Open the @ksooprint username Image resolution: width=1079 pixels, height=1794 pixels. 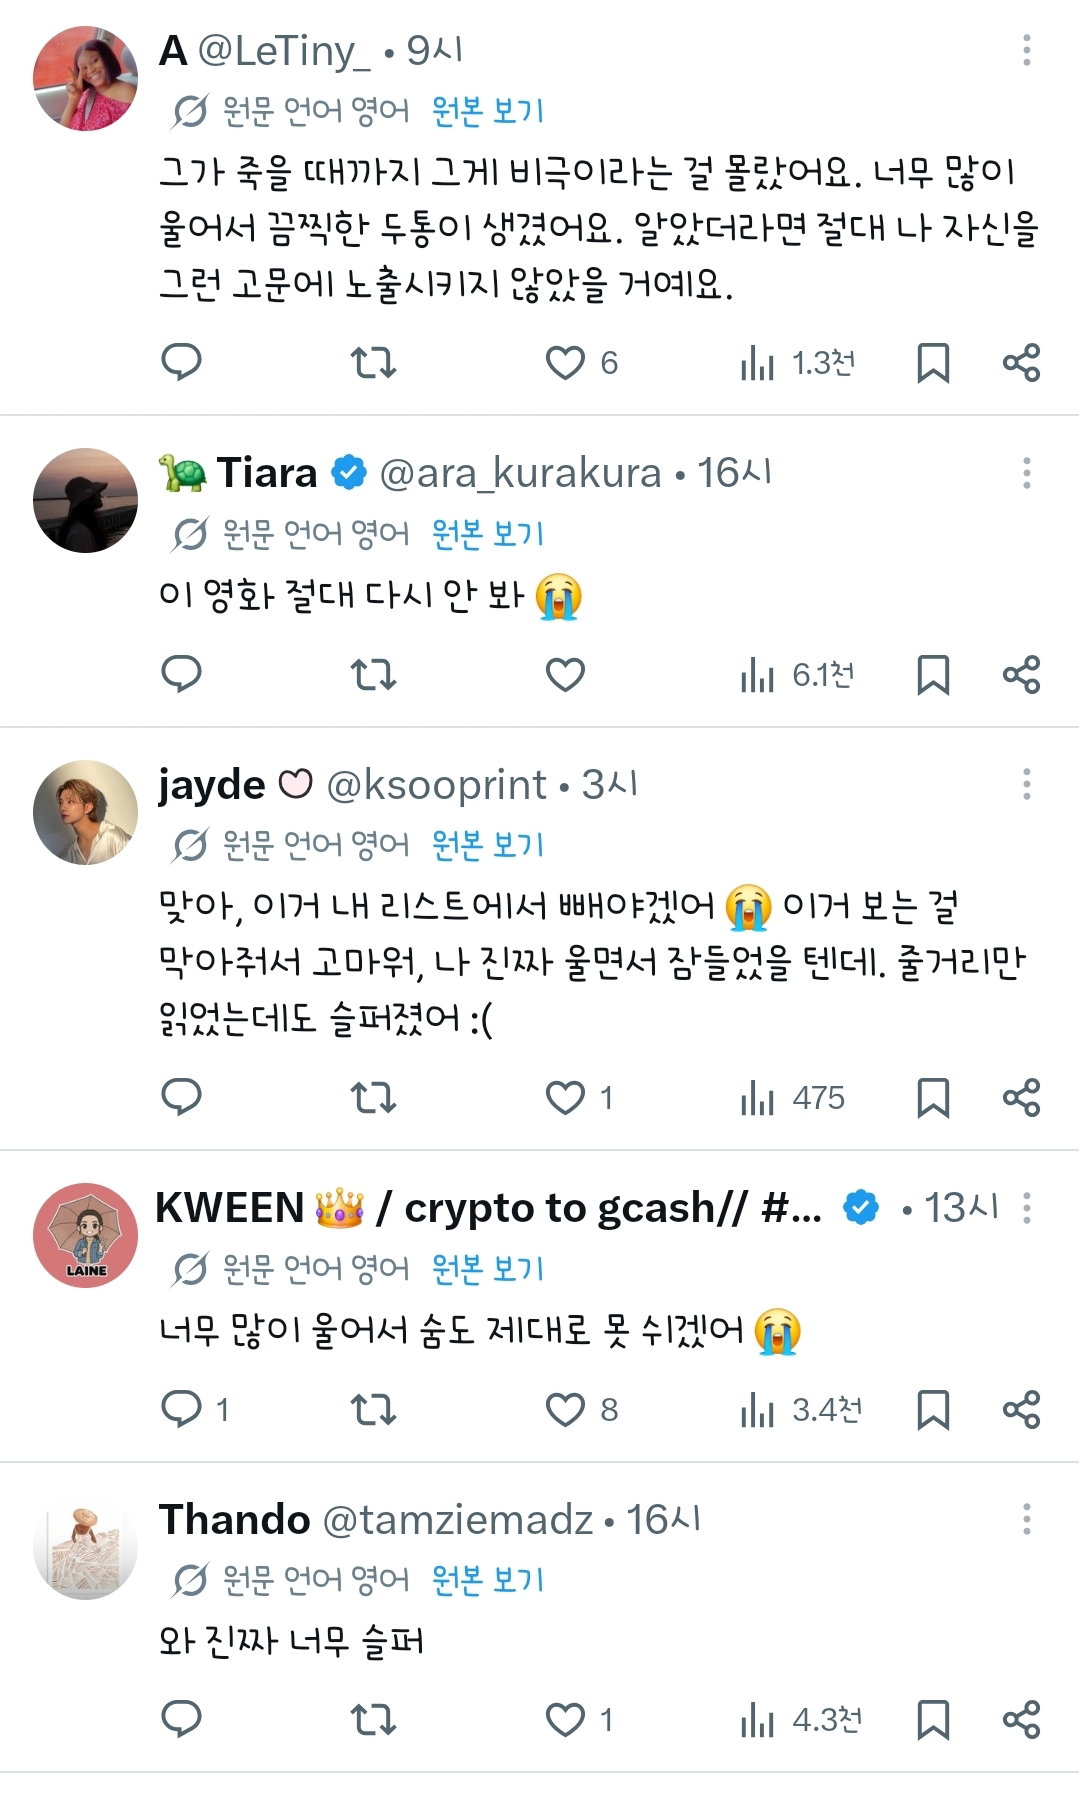pyautogui.click(x=437, y=785)
